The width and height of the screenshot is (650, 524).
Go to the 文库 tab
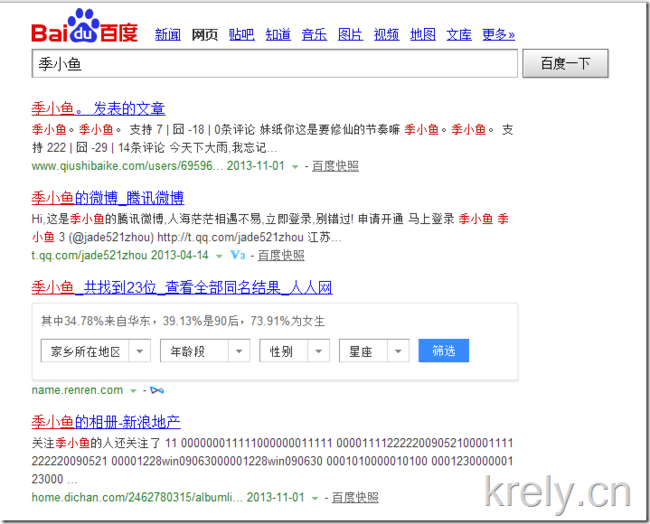[459, 34]
